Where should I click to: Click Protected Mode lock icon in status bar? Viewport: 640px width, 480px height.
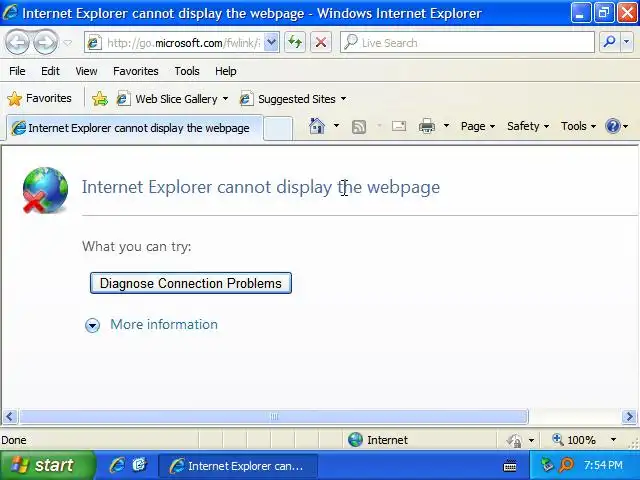[x=514, y=440]
